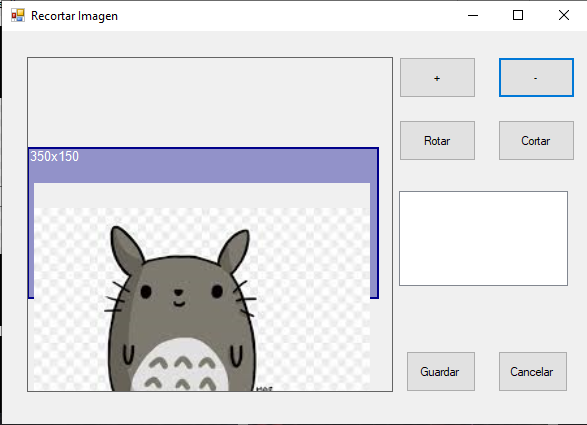
Task: Crop the selection with Cortar
Action: click(x=536, y=140)
